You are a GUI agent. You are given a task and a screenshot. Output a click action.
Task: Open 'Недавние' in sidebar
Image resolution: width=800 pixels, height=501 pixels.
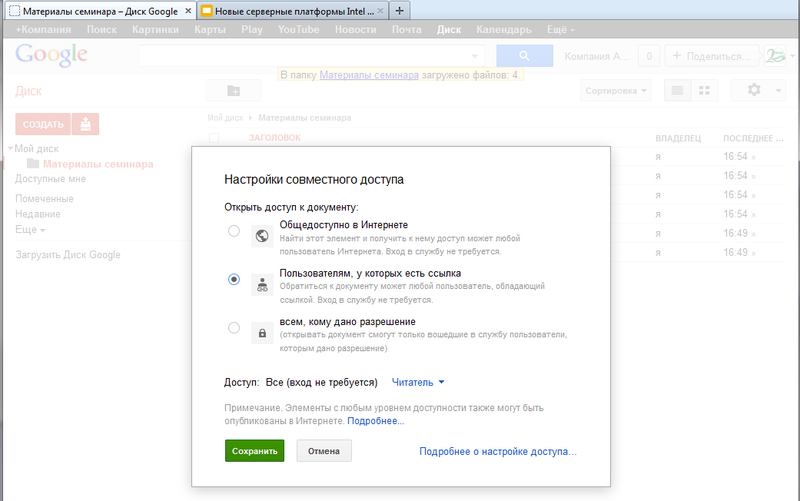click(38, 214)
